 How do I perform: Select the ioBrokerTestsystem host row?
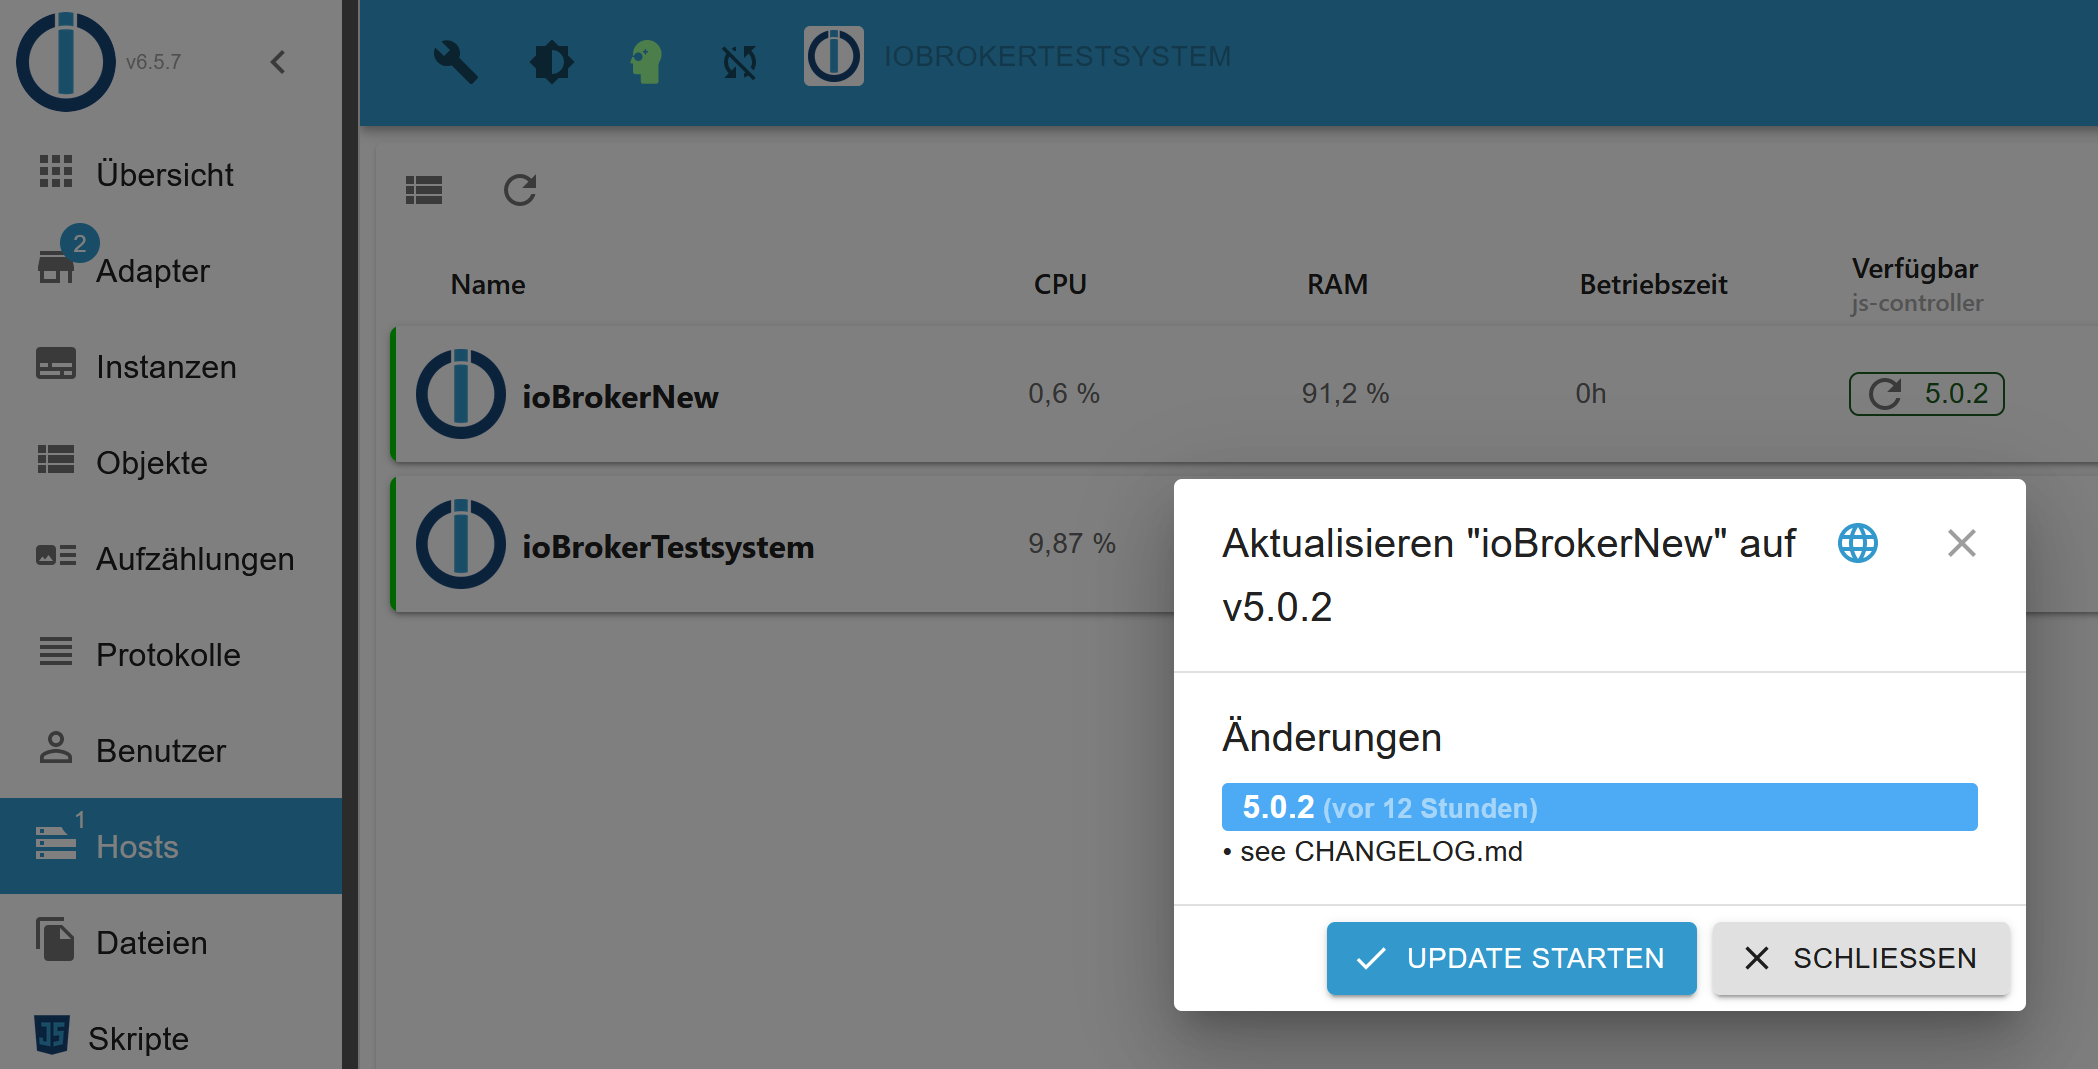(667, 546)
